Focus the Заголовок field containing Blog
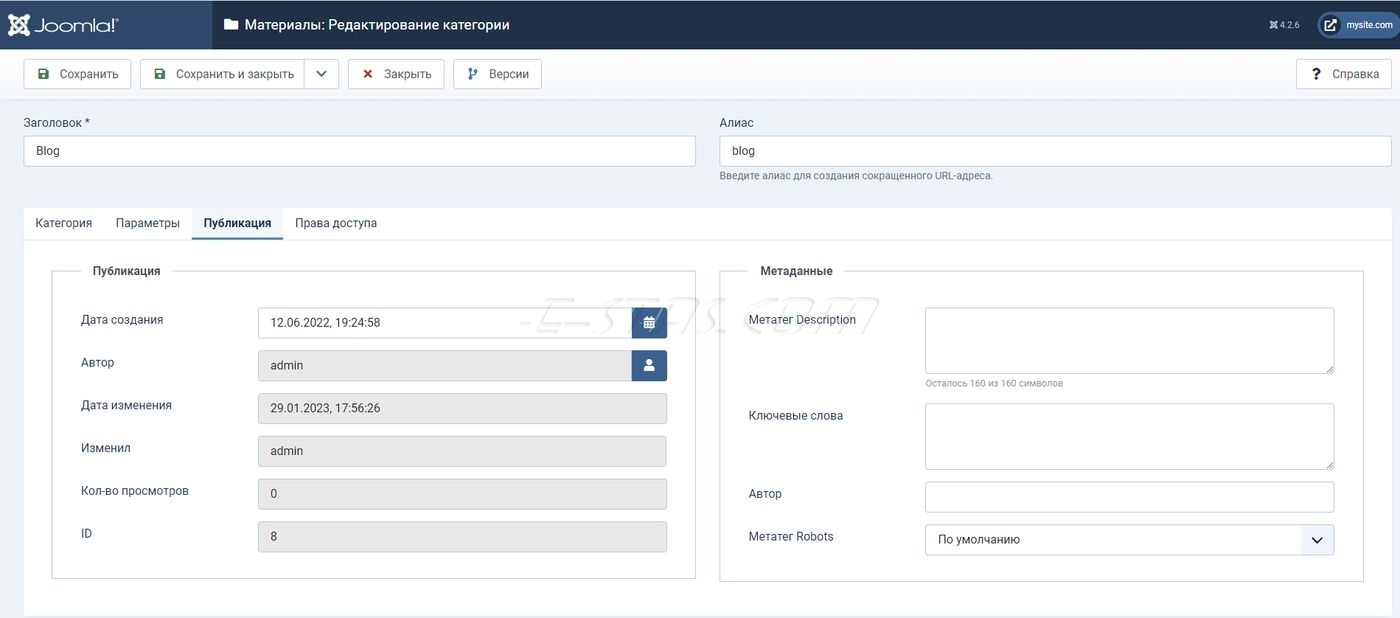This screenshot has height=618, width=1400. coord(359,151)
